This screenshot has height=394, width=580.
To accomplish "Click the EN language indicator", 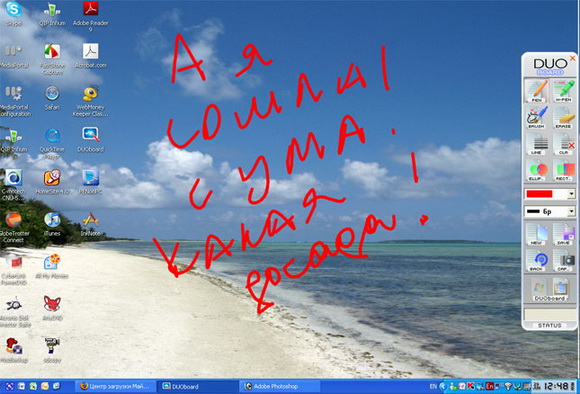I will (x=433, y=387).
